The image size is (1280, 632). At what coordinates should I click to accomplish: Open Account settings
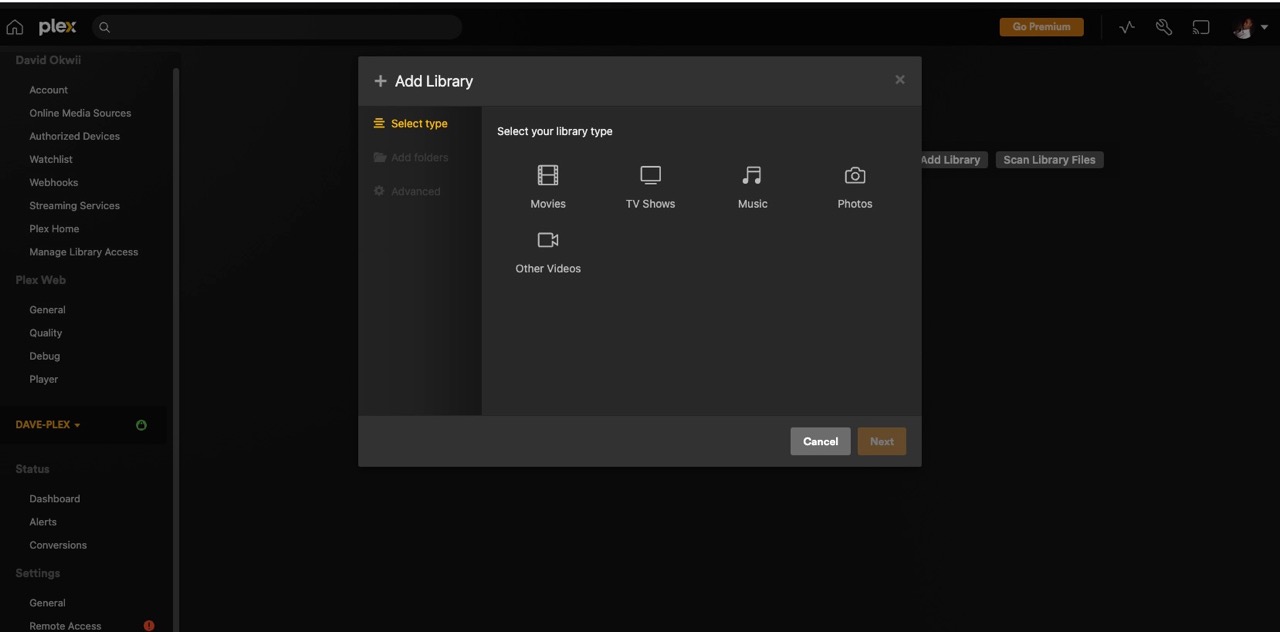click(x=48, y=90)
